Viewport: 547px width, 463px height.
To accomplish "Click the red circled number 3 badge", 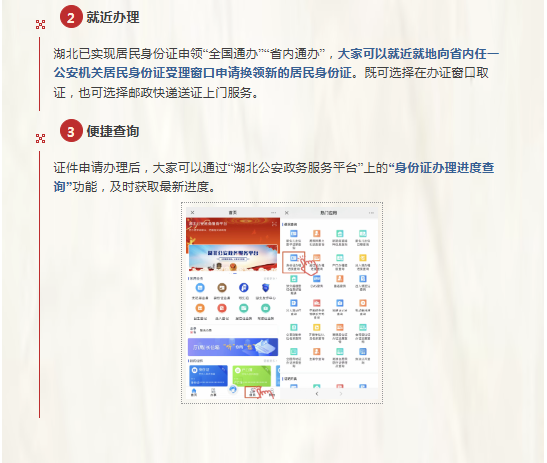I will pyautogui.click(x=71, y=131).
